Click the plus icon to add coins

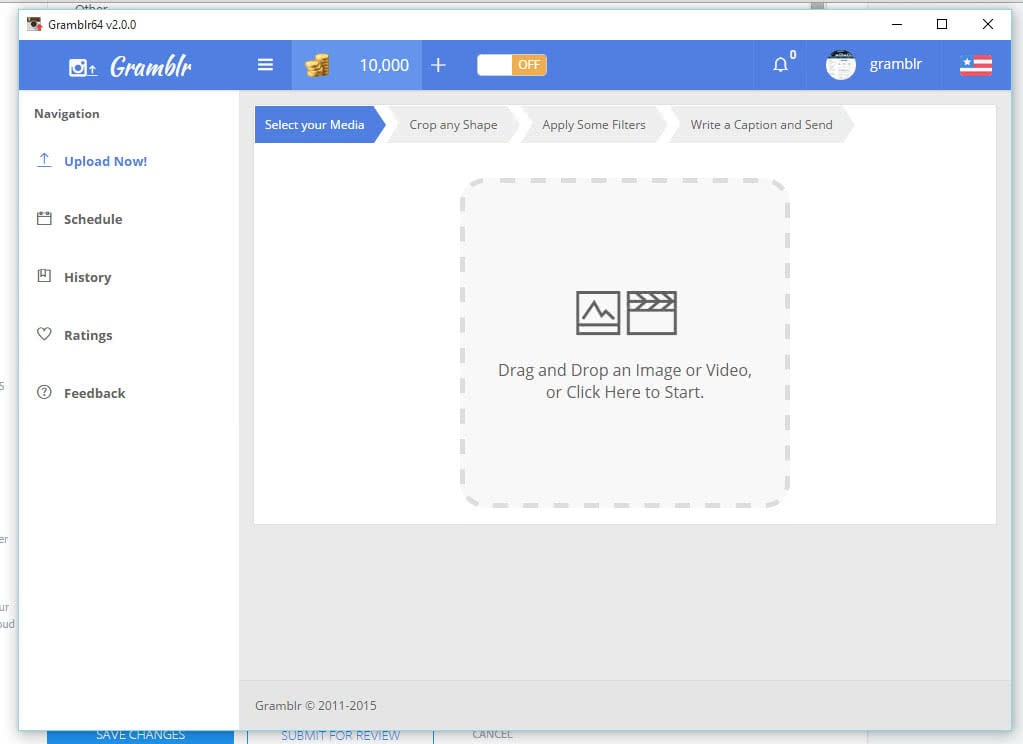(438, 65)
